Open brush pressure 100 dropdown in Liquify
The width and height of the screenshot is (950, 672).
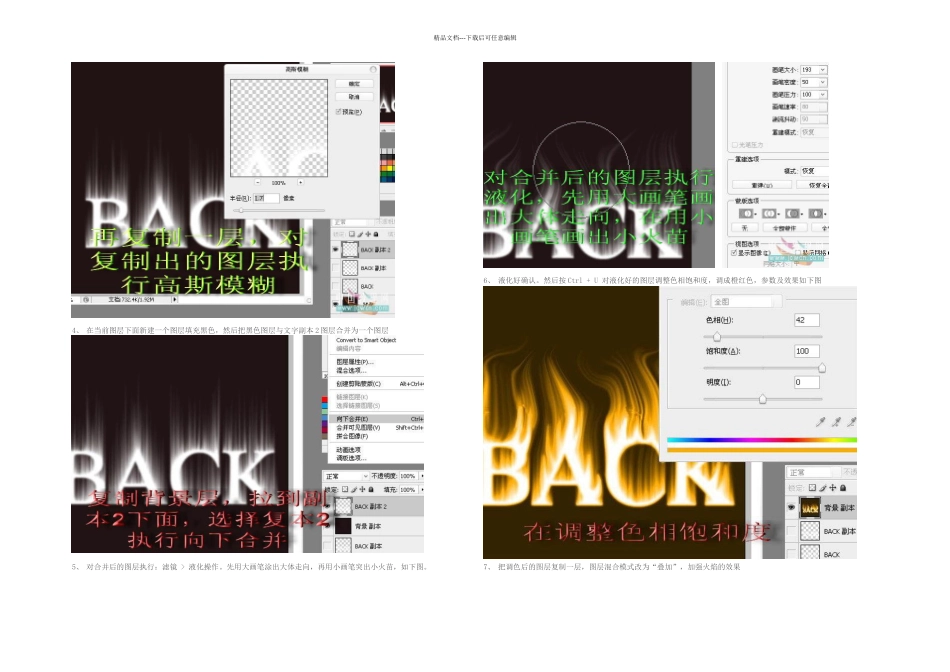click(823, 95)
